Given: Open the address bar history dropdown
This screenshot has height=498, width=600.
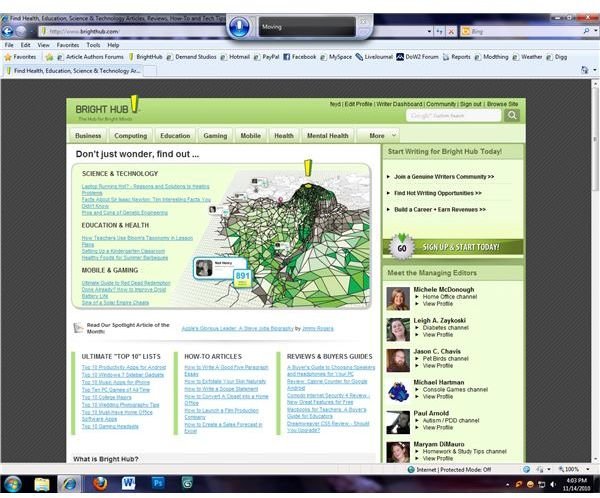Looking at the screenshot, I should point(429,31).
